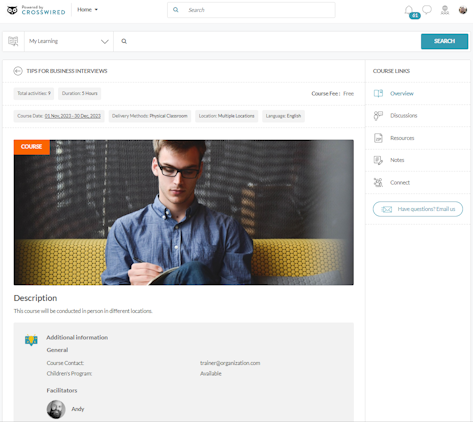Click the course date range link
473x422 pixels.
pyautogui.click(x=73, y=116)
